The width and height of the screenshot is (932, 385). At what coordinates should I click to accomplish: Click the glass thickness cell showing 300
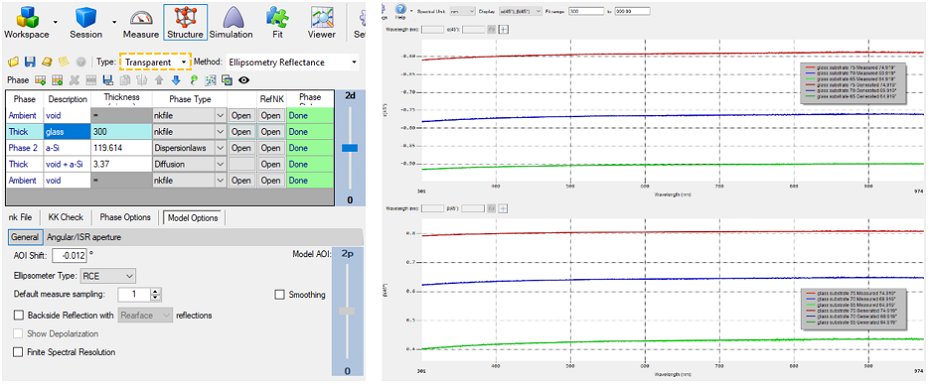click(121, 131)
